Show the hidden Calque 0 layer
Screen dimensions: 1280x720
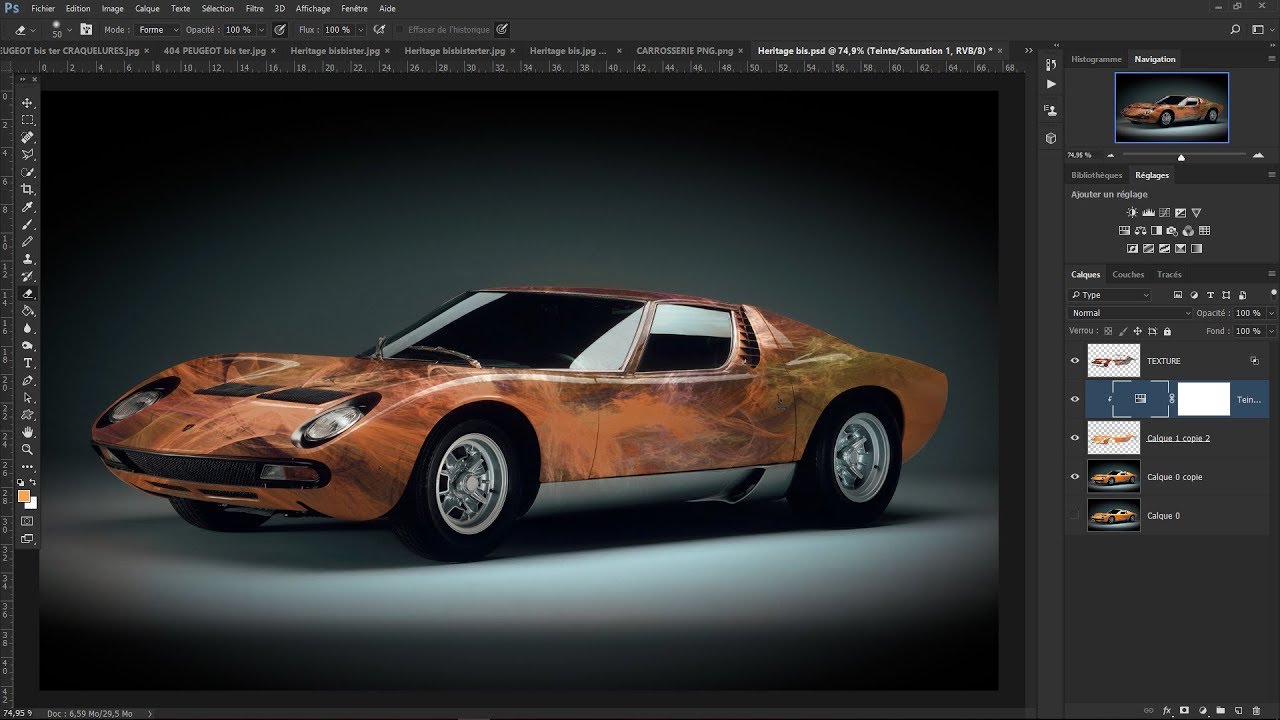[1075, 516]
